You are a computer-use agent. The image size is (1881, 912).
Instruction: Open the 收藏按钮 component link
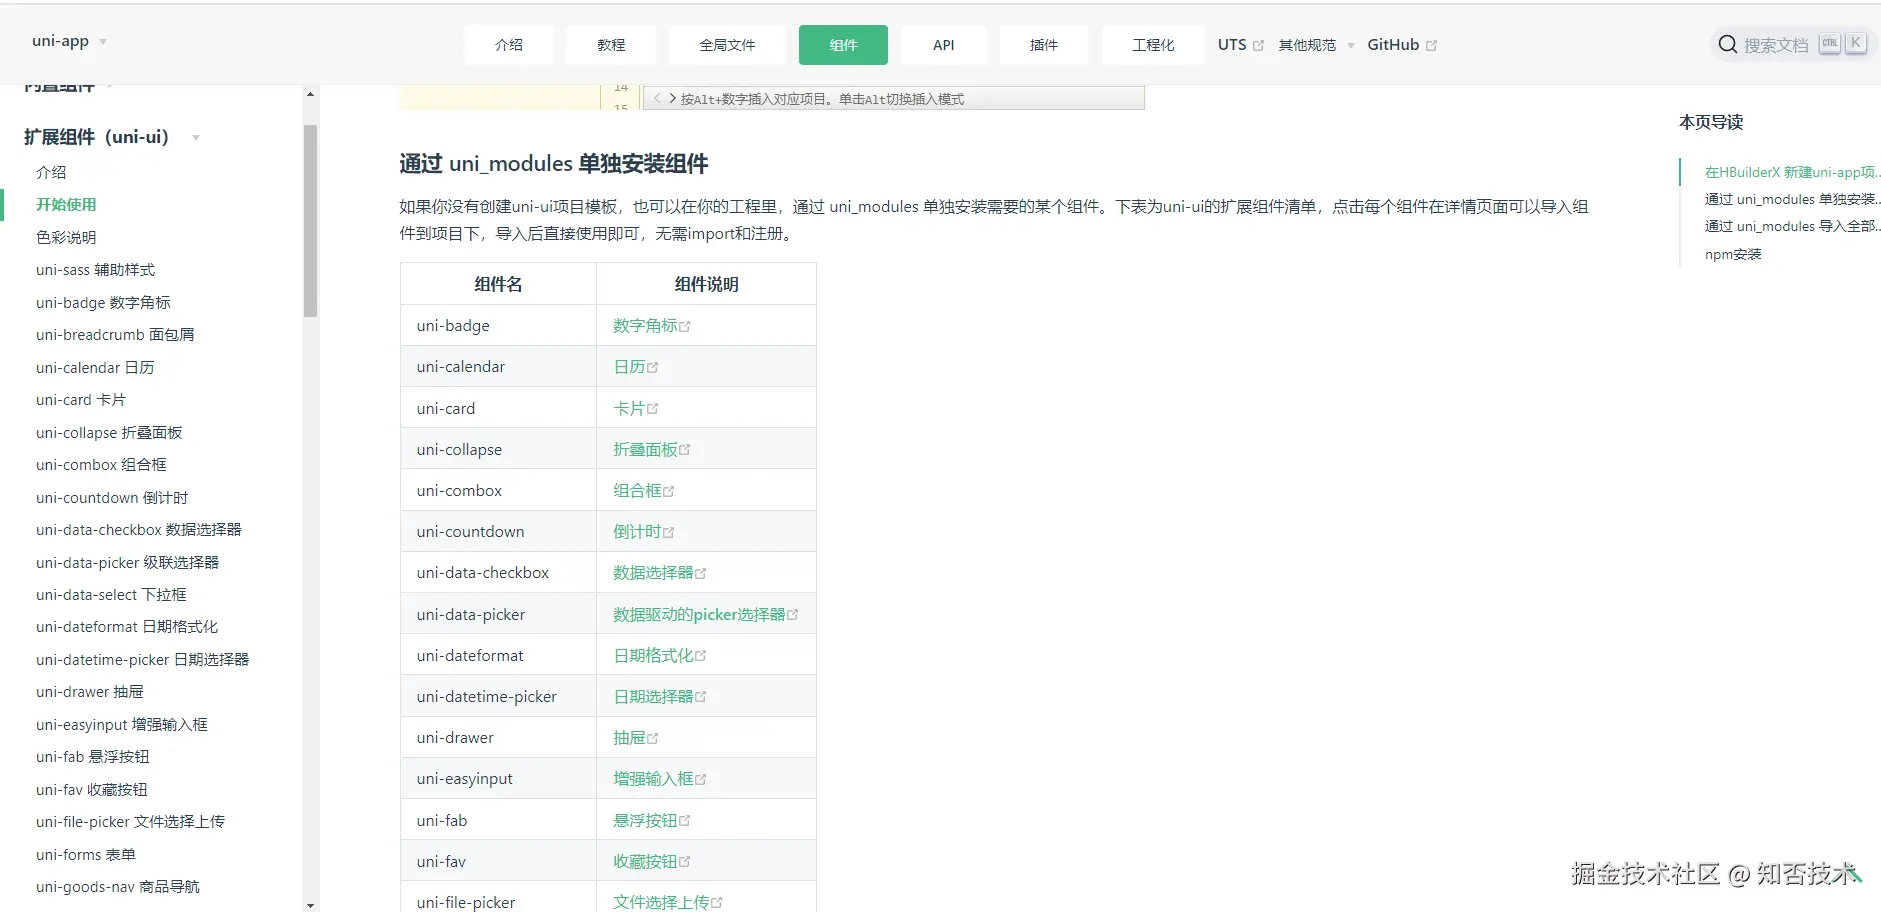(651, 861)
